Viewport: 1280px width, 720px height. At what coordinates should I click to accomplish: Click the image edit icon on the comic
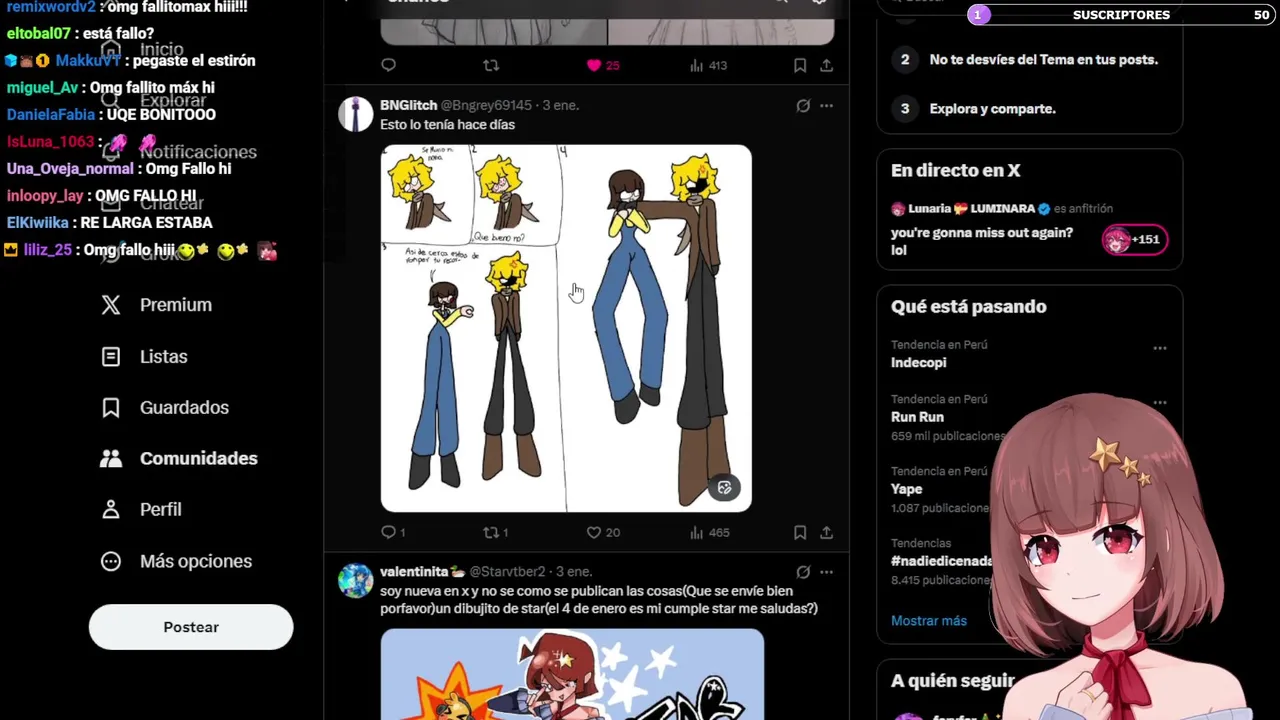click(x=725, y=488)
